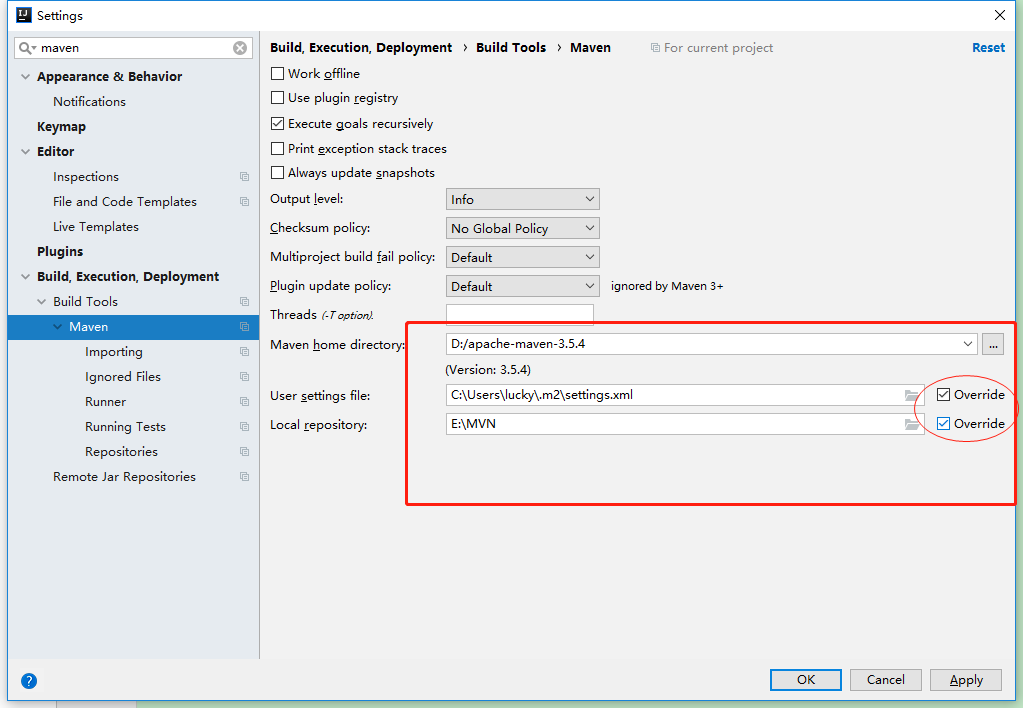Focus the Threads input field
The width and height of the screenshot is (1023, 708).
click(x=520, y=315)
